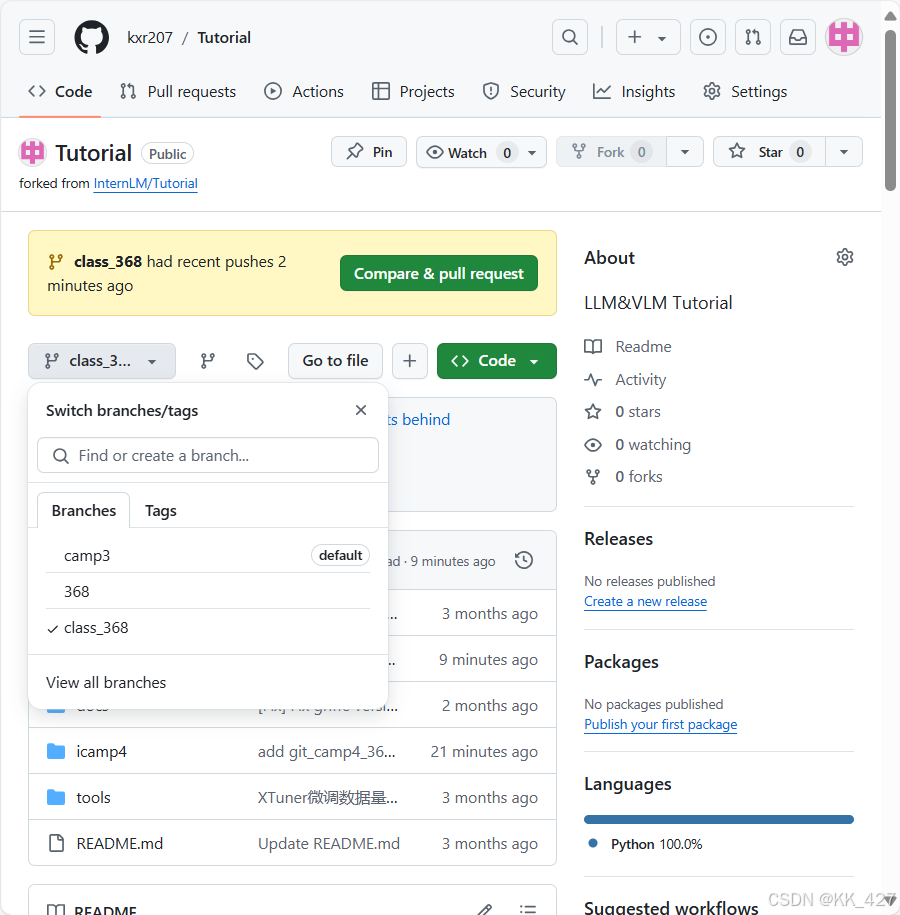Open the Activity link in About
The height and width of the screenshot is (915, 900).
tap(625, 380)
